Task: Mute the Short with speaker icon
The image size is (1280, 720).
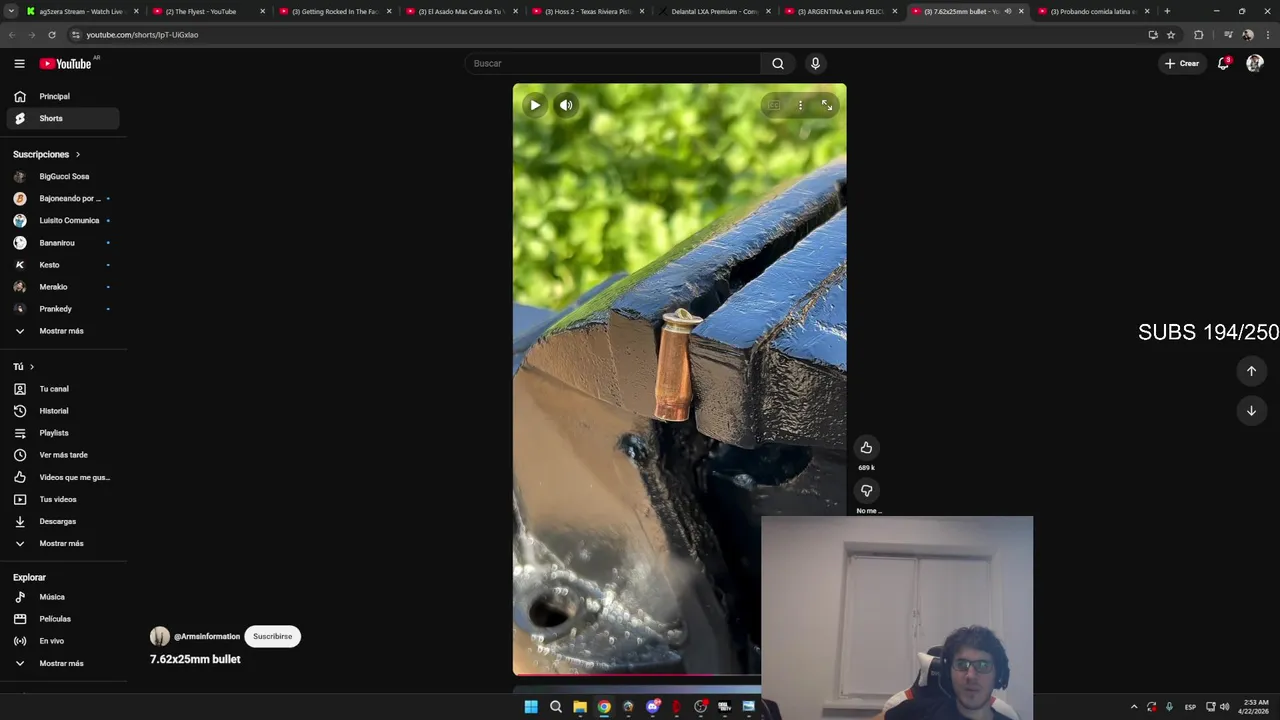Action: coord(566,105)
